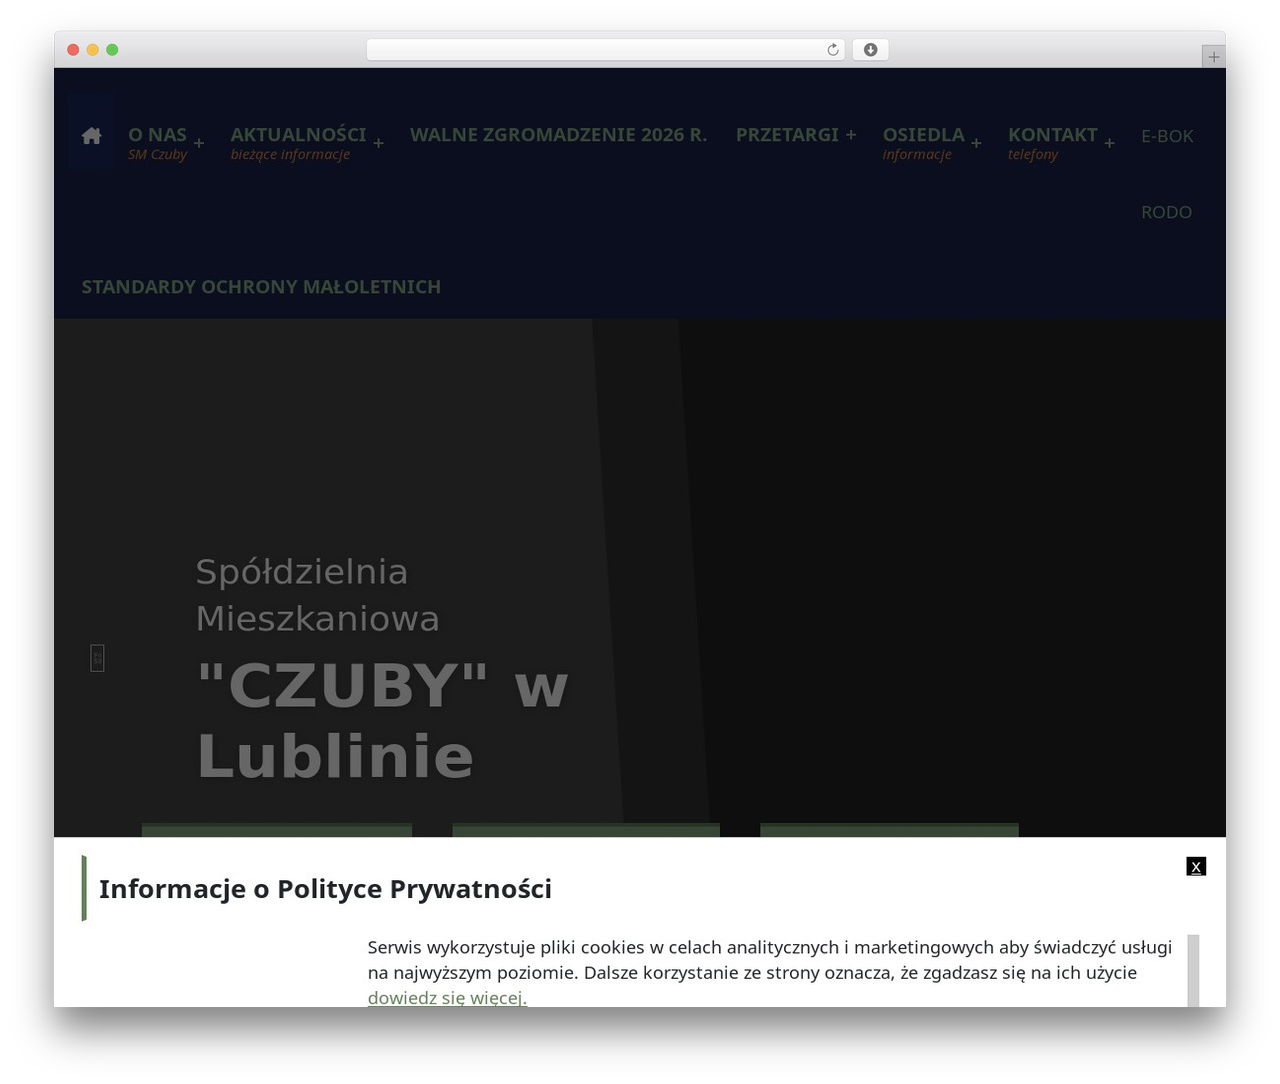Click the cookie notice scrollbar
This screenshot has height=1084, width=1280.
(1193, 971)
